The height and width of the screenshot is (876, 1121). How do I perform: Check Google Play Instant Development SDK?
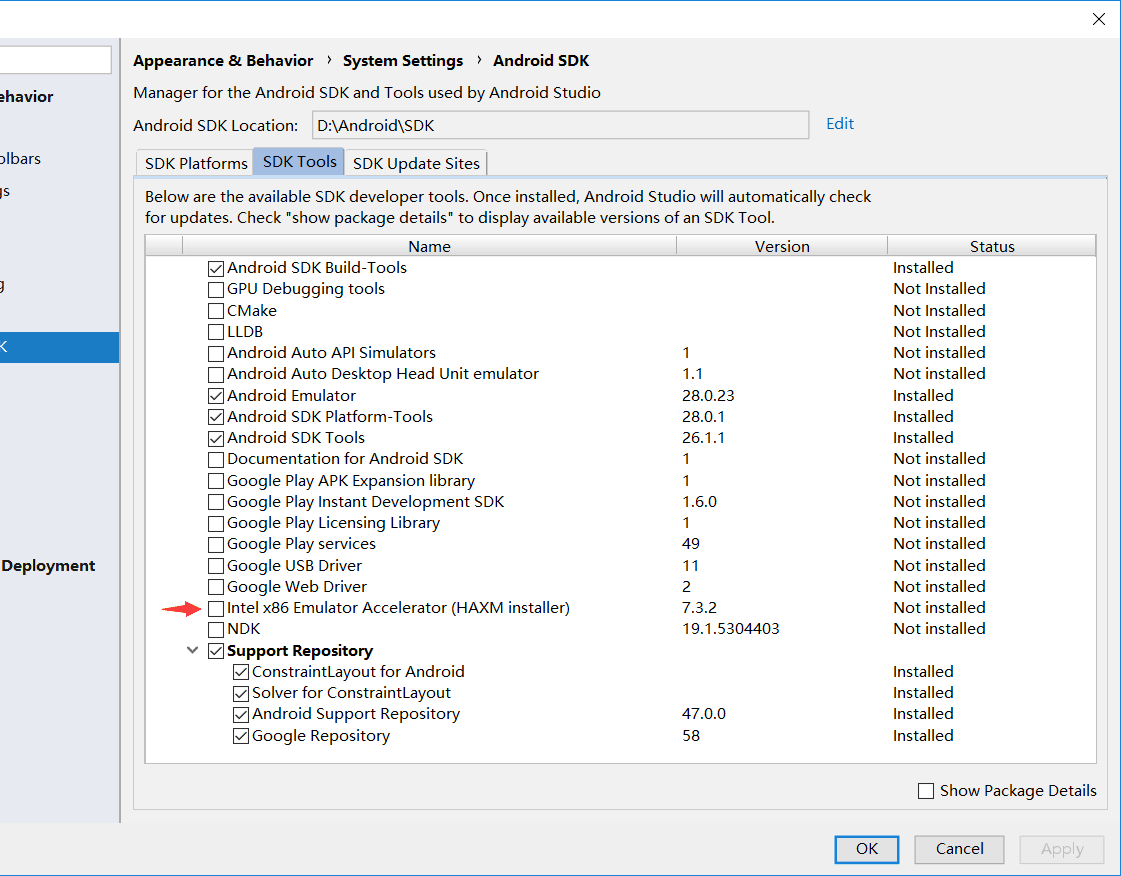215,502
